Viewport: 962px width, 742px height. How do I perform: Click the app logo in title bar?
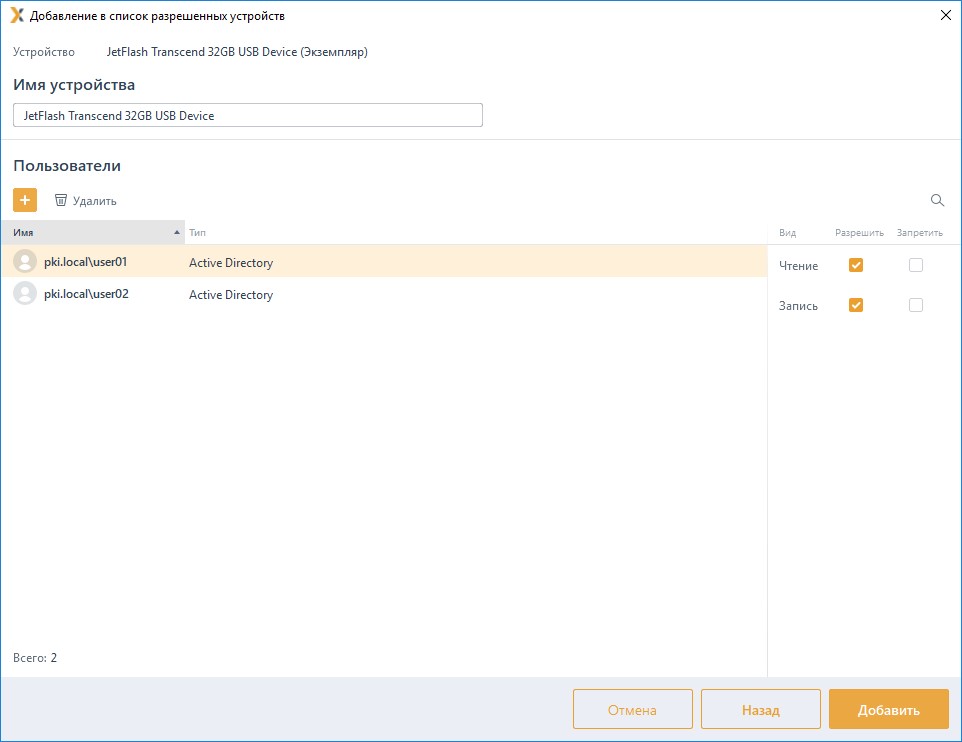pos(16,15)
